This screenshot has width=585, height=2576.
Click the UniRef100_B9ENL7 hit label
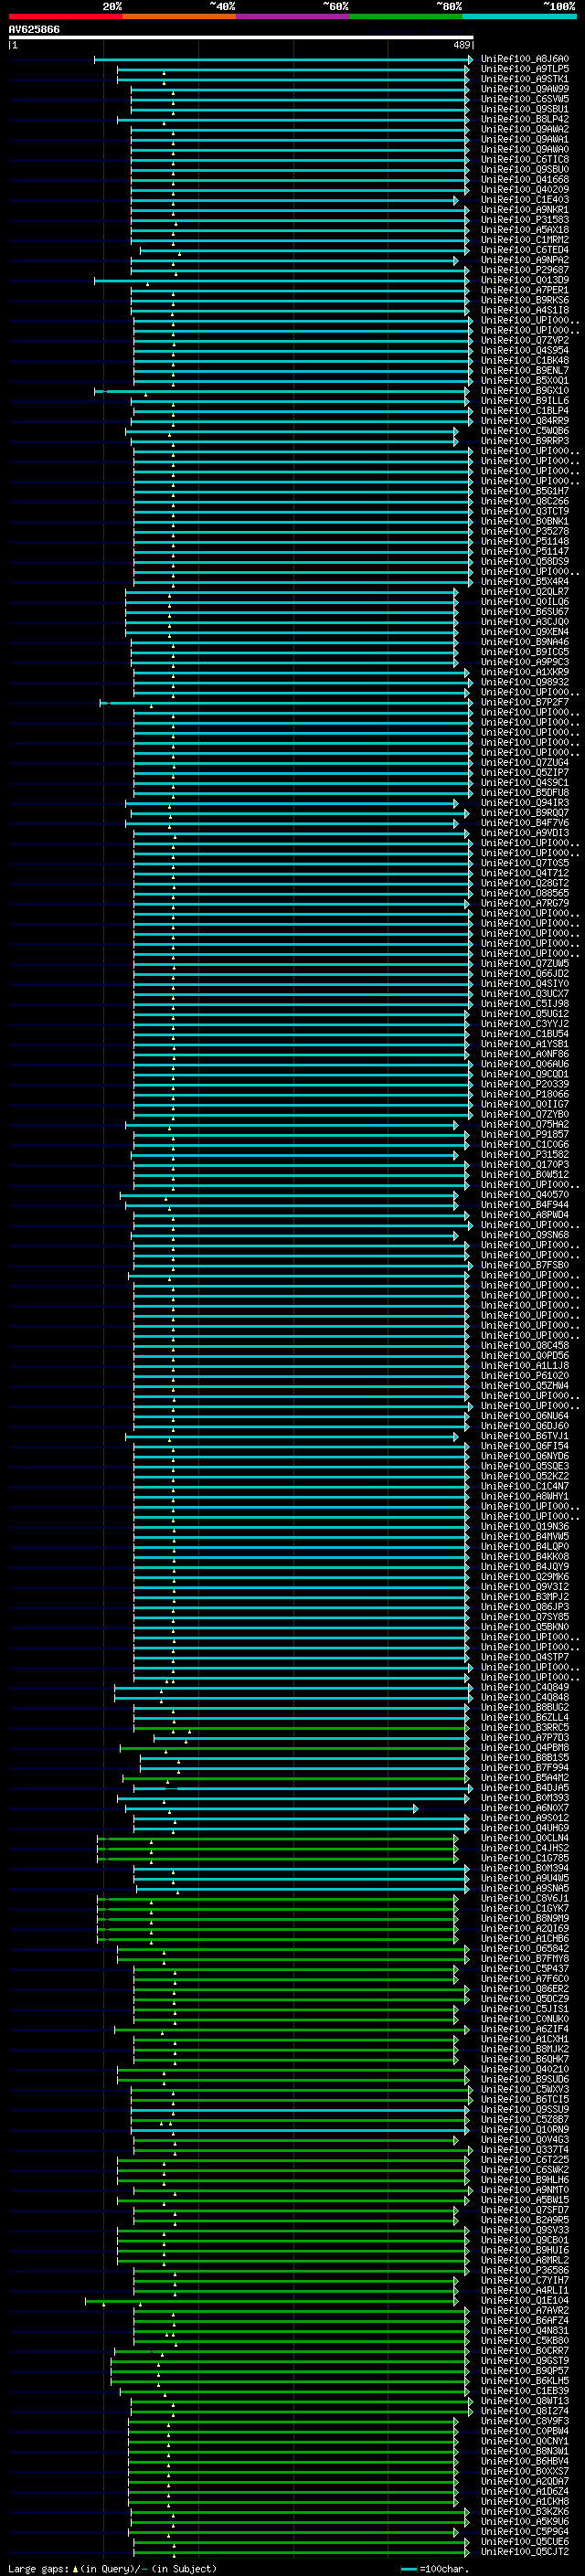[525, 371]
